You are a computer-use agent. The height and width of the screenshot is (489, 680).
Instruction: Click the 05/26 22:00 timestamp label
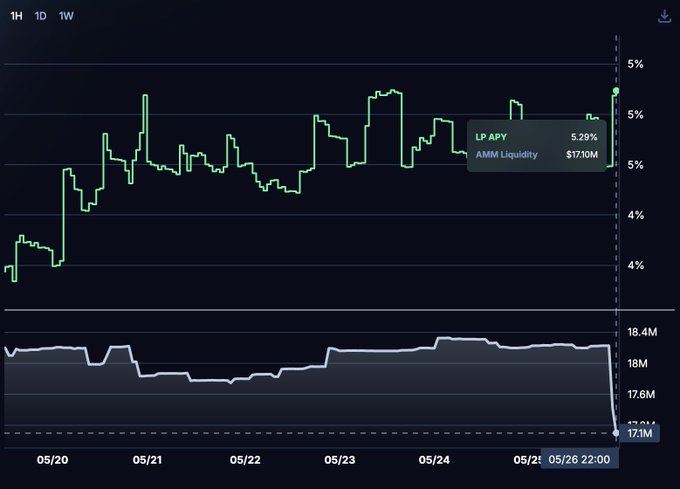(x=579, y=460)
